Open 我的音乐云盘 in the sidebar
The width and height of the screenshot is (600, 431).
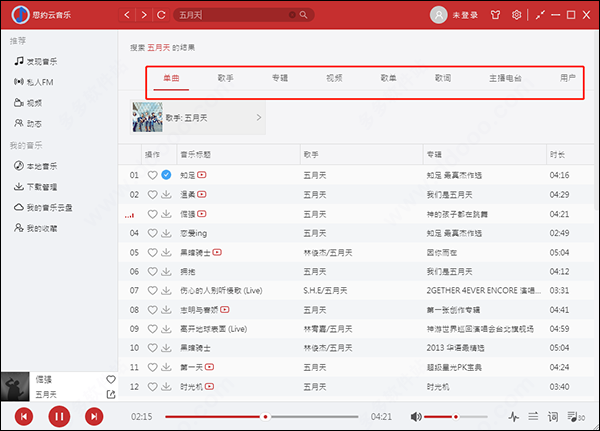point(43,207)
